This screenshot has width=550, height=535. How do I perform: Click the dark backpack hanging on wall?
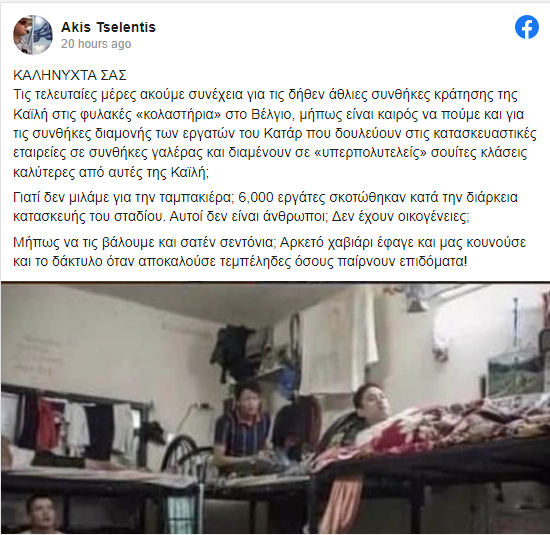[x=232, y=347]
